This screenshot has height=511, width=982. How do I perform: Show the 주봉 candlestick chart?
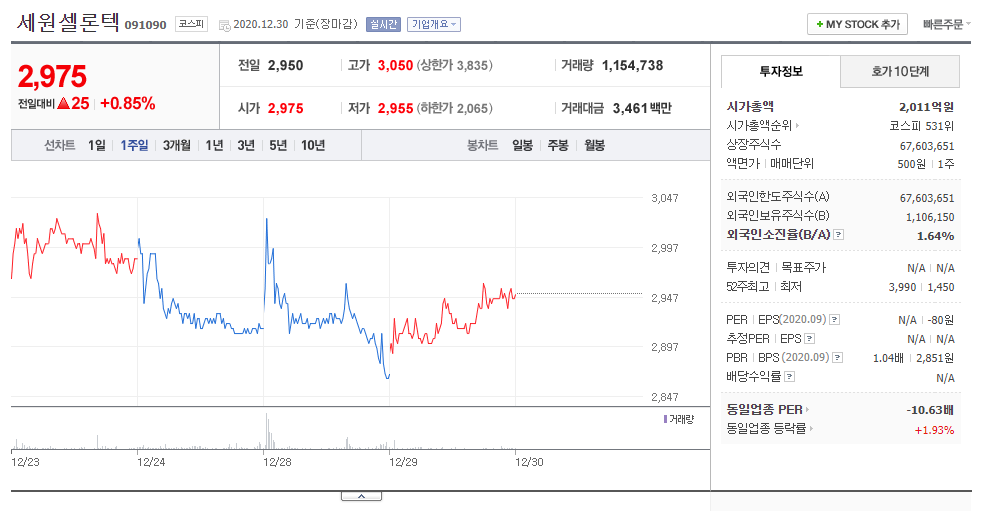(558, 145)
